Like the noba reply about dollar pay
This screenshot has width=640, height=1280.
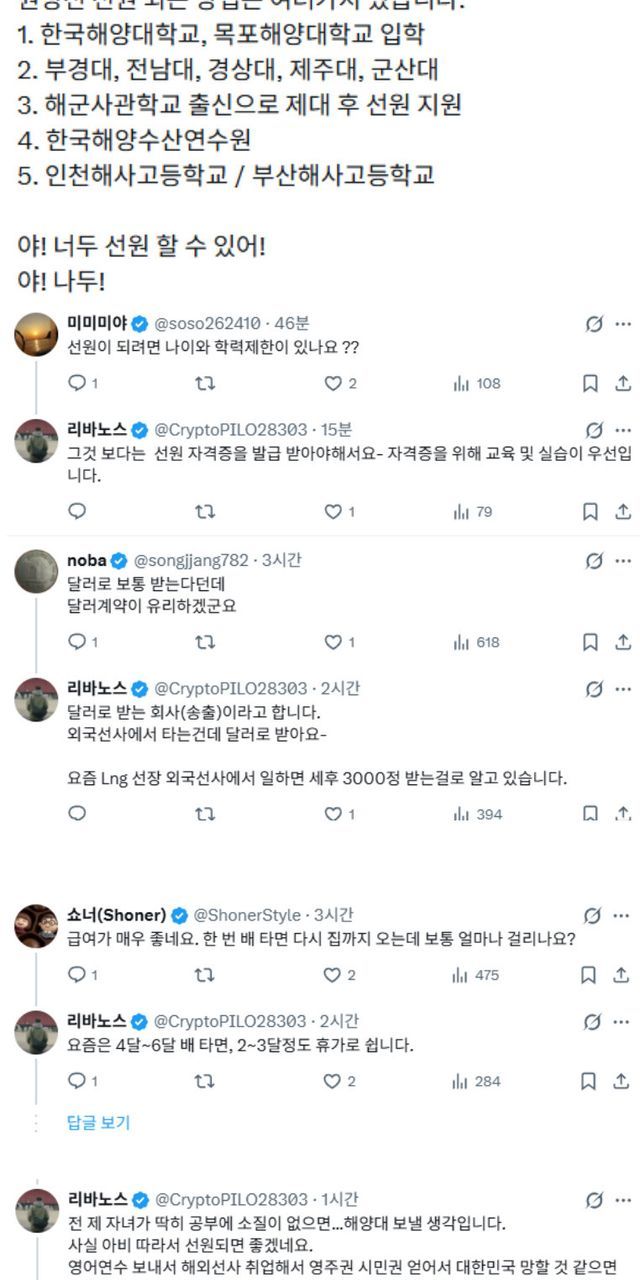pyautogui.click(x=333, y=642)
